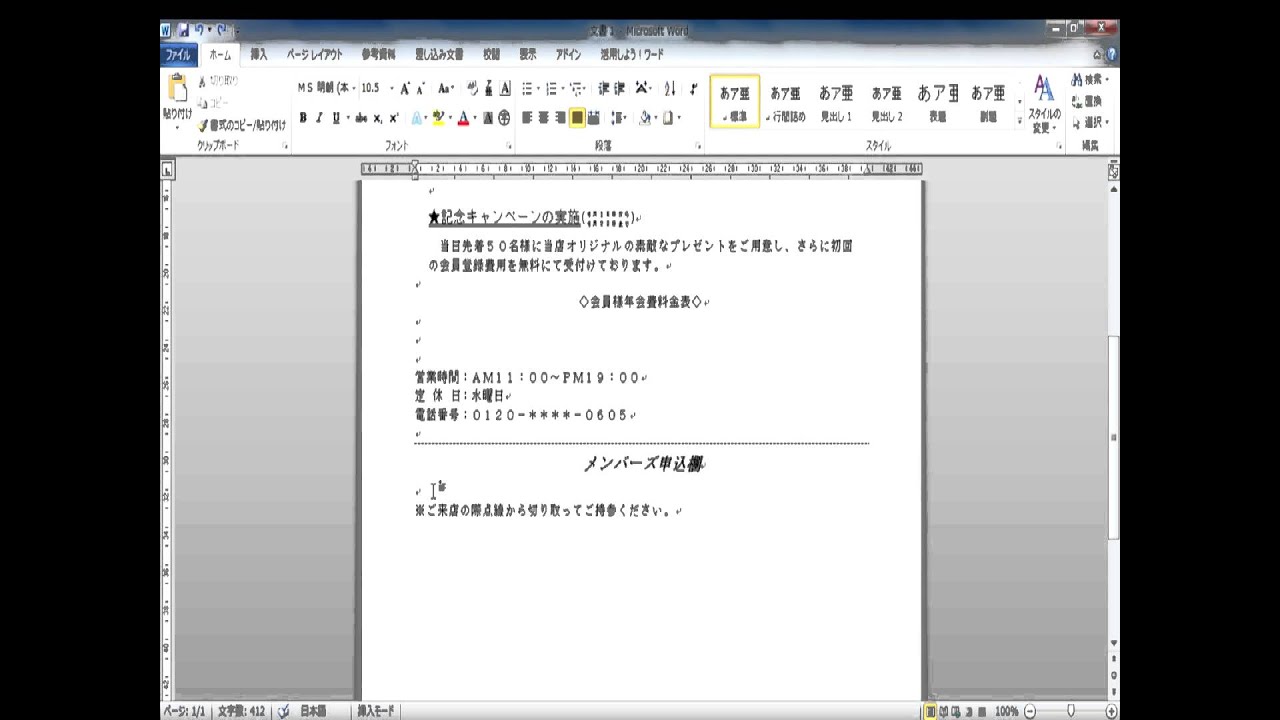Click the Undo icon in Quick Access Toolbar
Viewport: 1280px width, 720px height.
pos(200,31)
